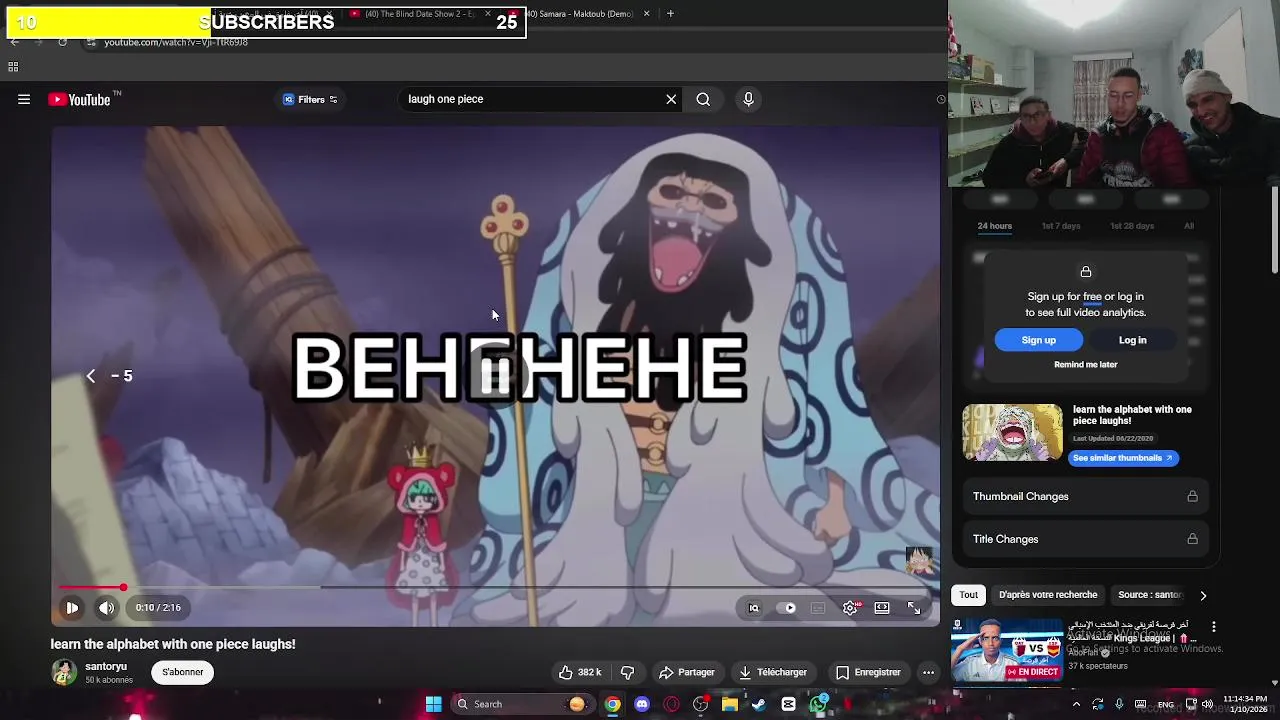Open the EN DIRECT Kings League thumbnail
Screen dimensions: 1280x720
click(x=1005, y=650)
